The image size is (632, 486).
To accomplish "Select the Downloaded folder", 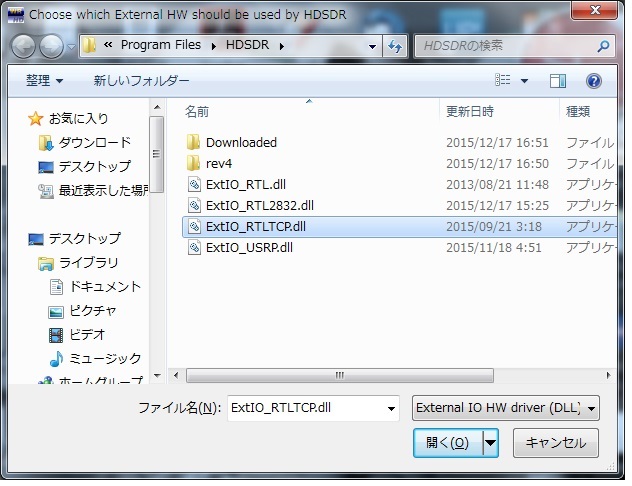I will coord(399,142).
